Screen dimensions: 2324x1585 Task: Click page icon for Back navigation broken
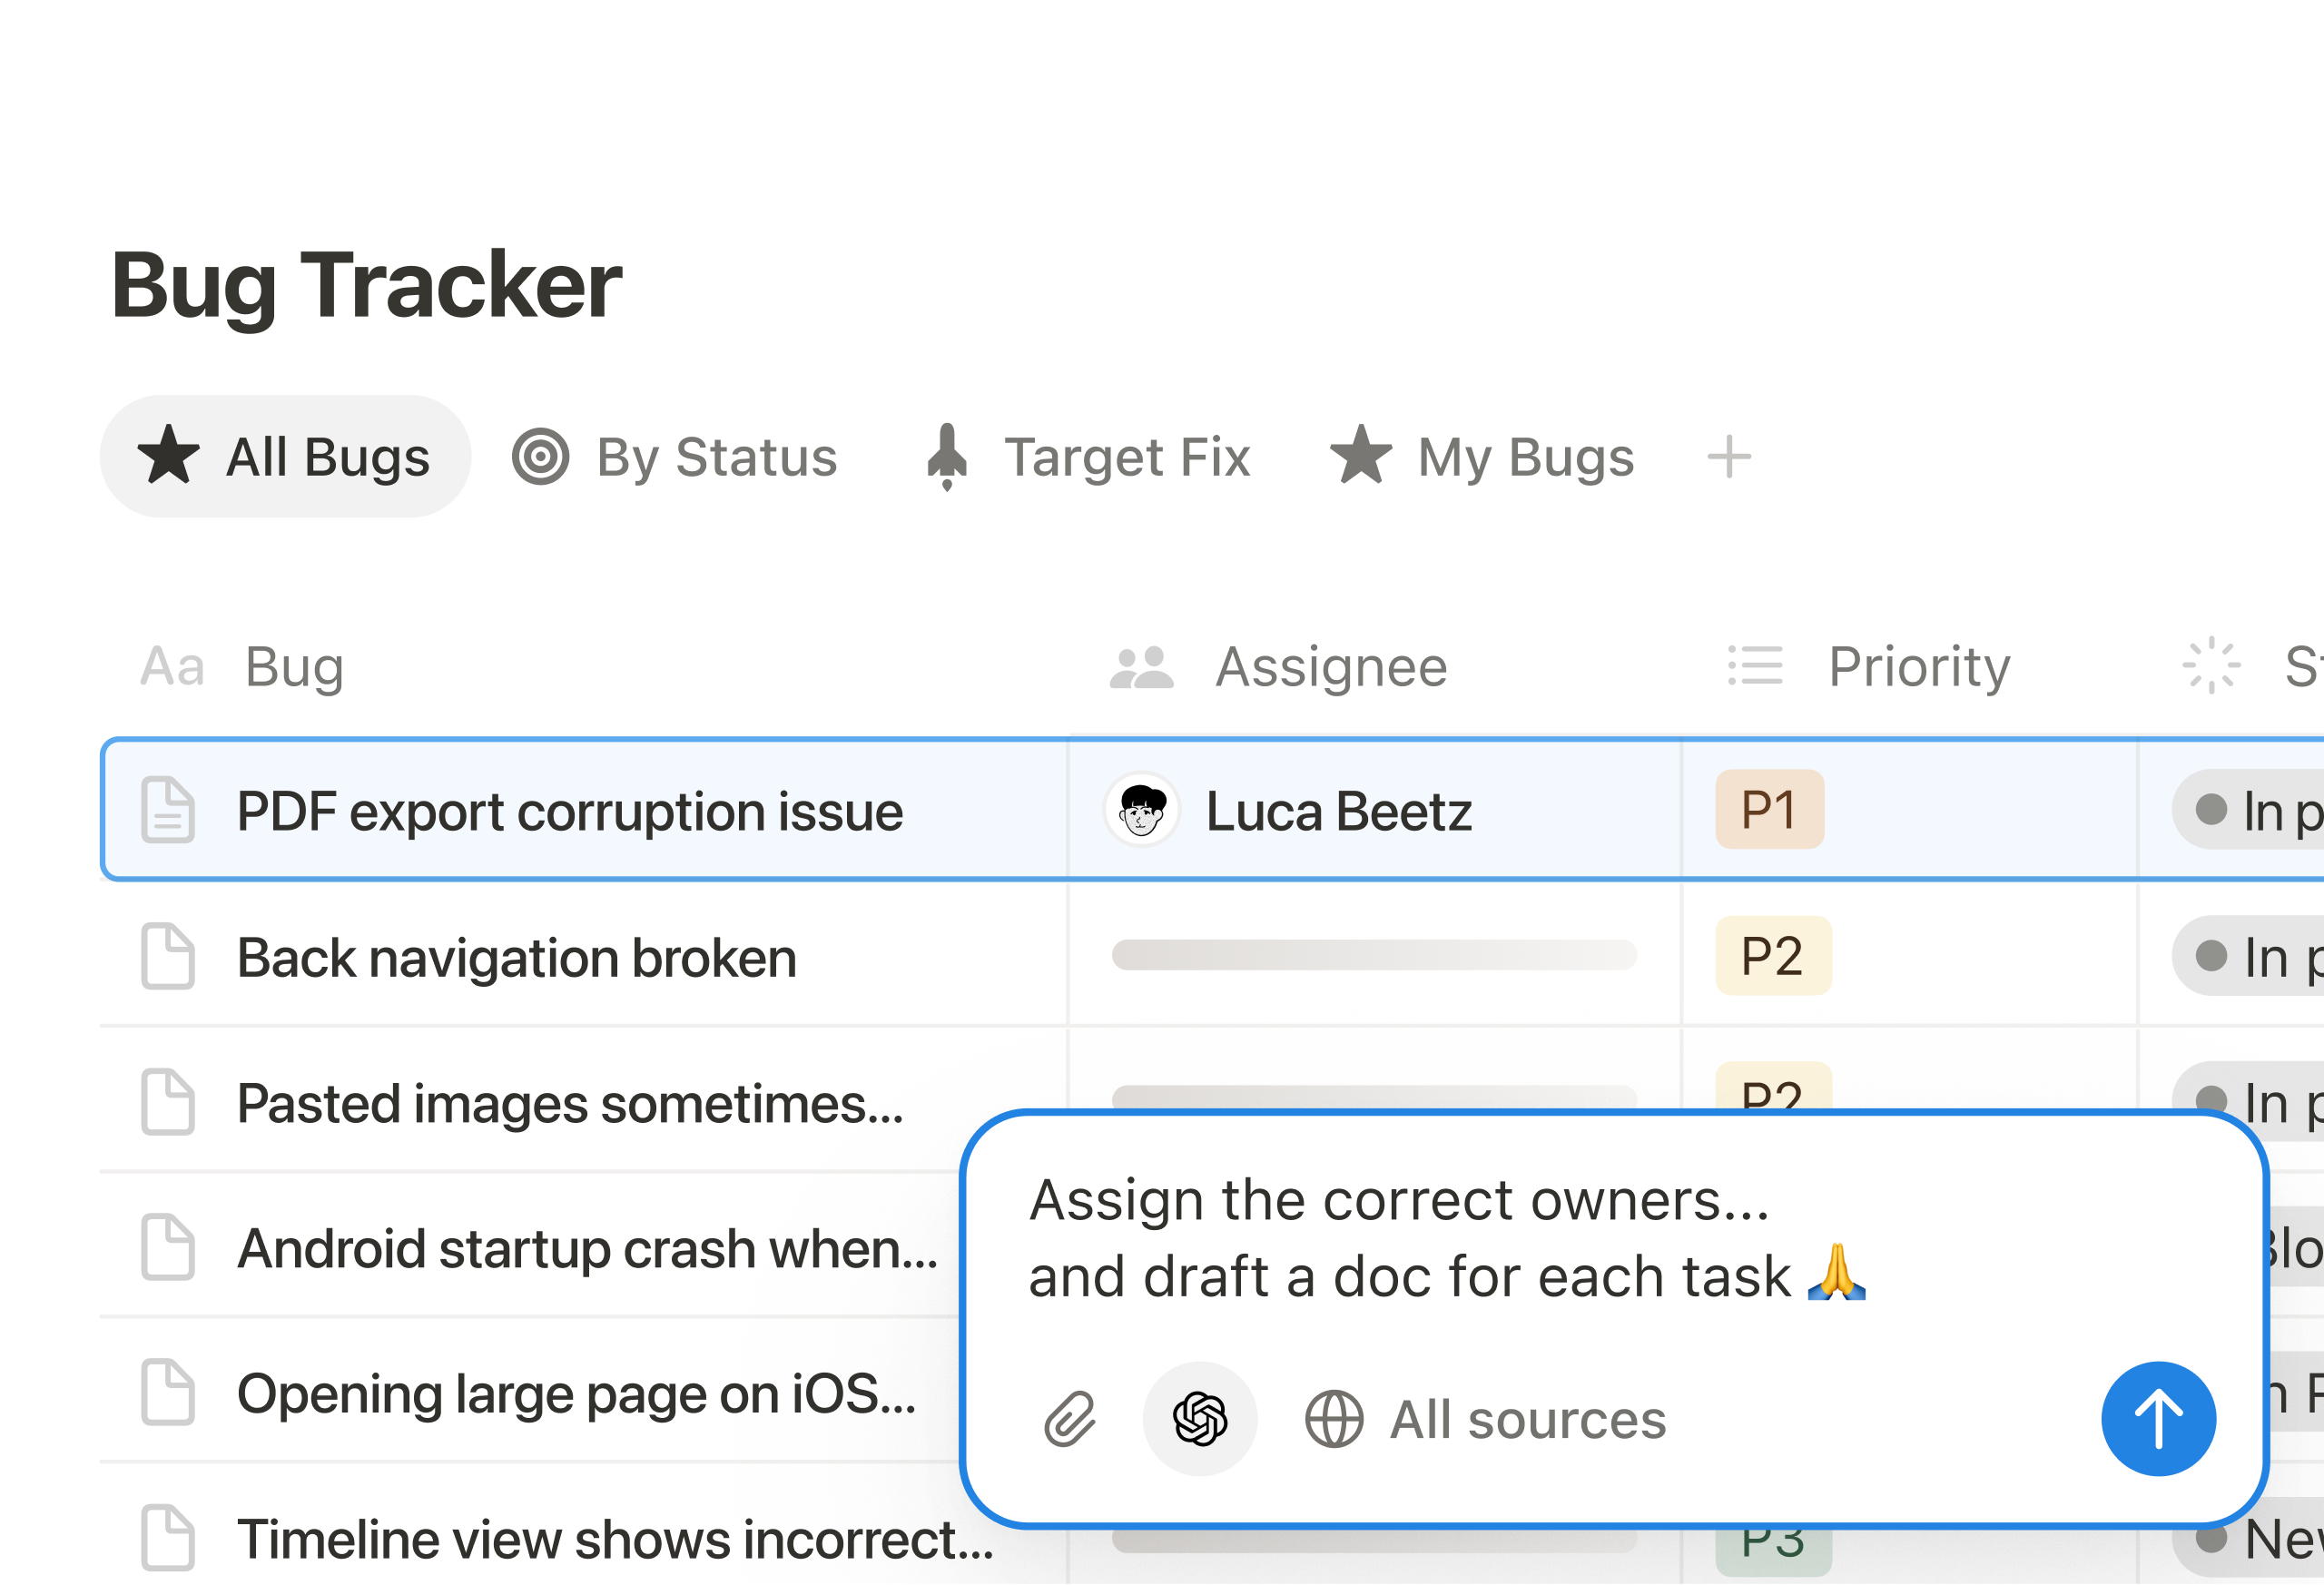(168, 957)
